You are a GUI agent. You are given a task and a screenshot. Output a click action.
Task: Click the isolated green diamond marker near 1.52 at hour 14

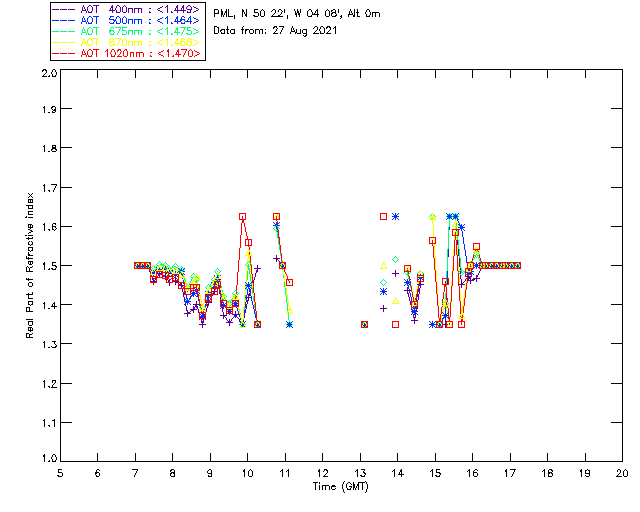pyautogui.click(x=396, y=260)
